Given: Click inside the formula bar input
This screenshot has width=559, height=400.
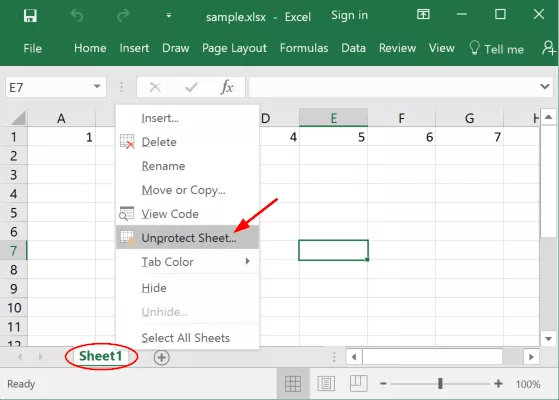Looking at the screenshot, I should click(x=394, y=87).
